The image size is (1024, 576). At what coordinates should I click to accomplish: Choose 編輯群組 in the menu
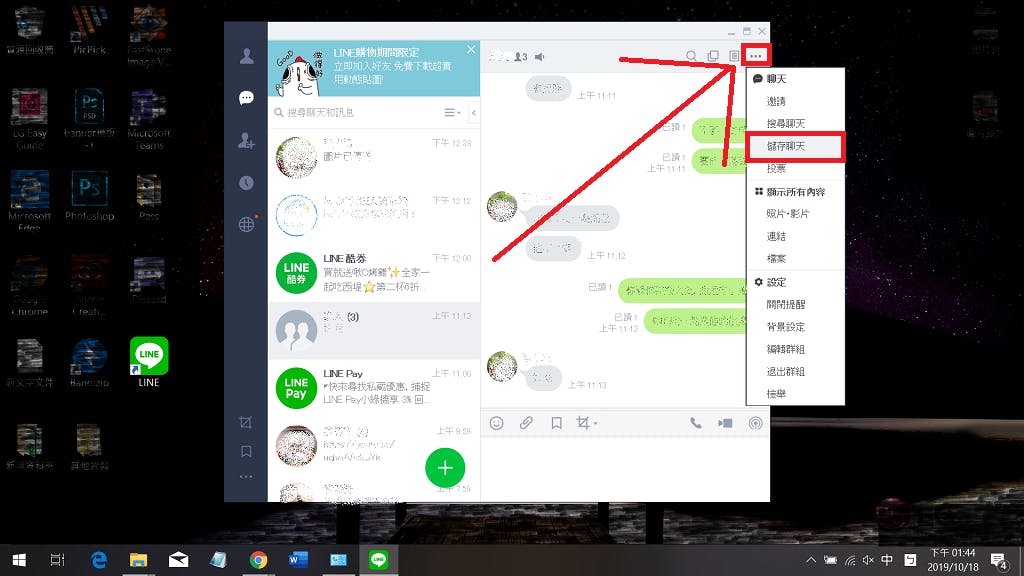[x=795, y=349]
